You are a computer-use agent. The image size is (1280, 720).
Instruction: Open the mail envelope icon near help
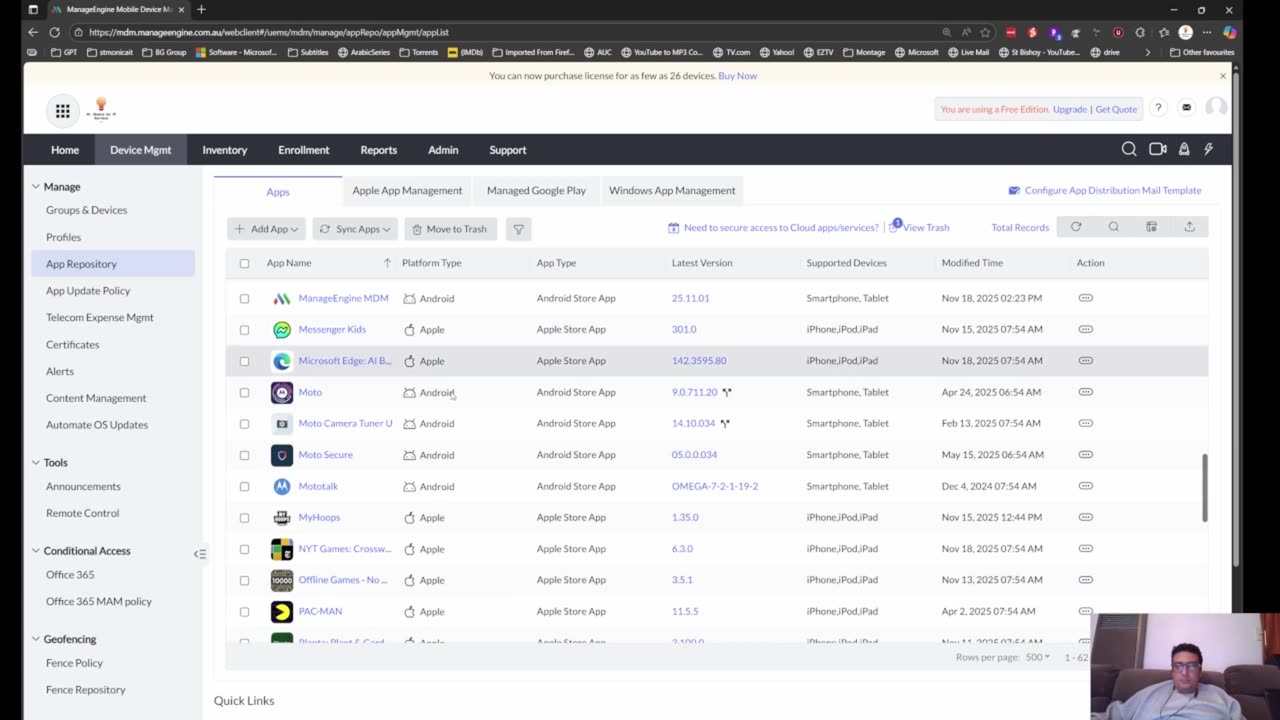(x=1186, y=109)
